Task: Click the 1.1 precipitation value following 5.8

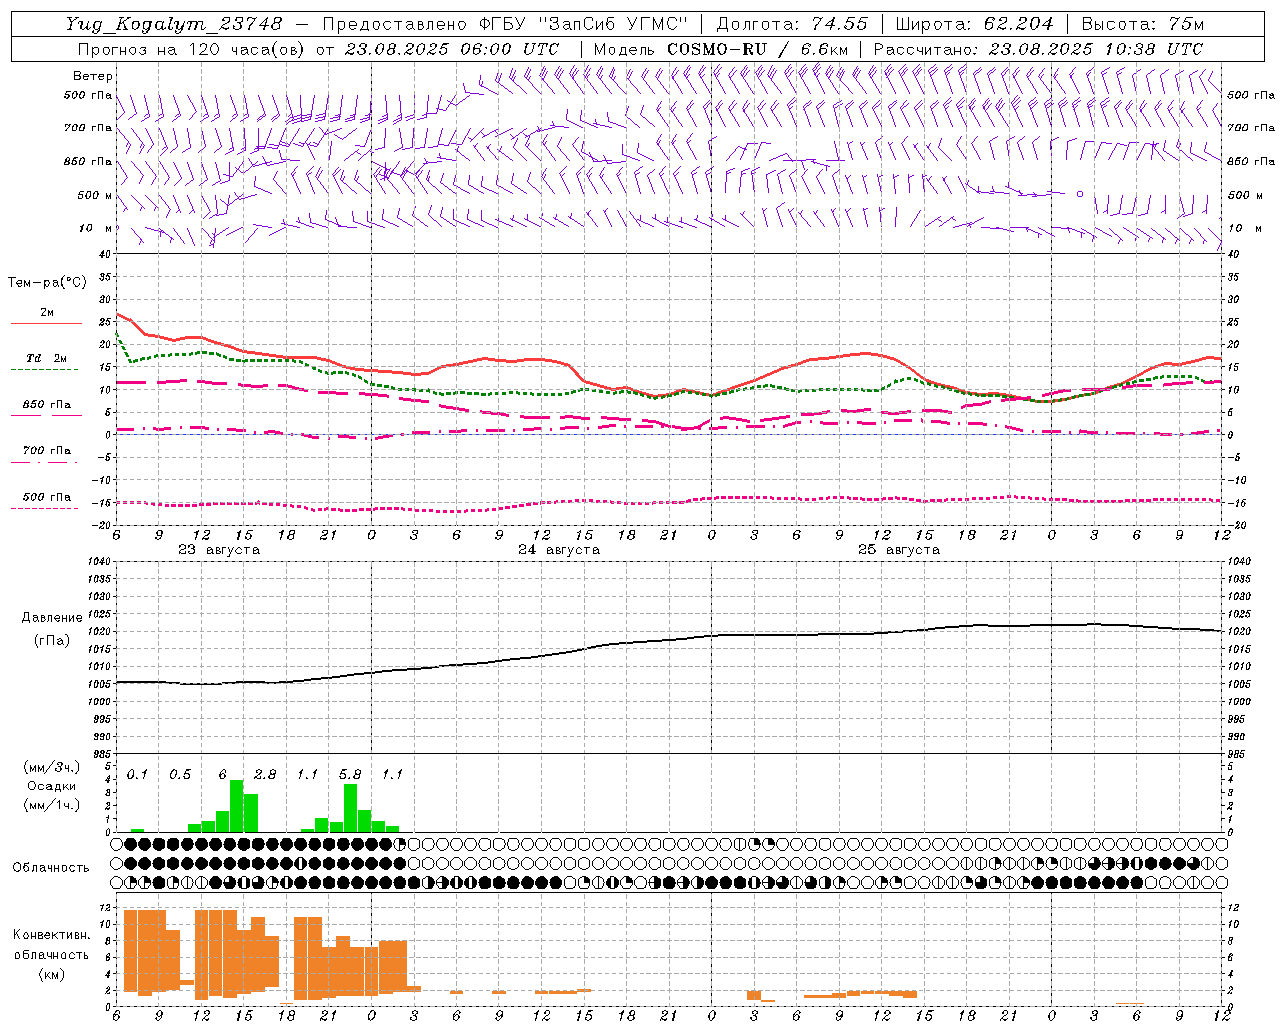Action: tap(392, 775)
